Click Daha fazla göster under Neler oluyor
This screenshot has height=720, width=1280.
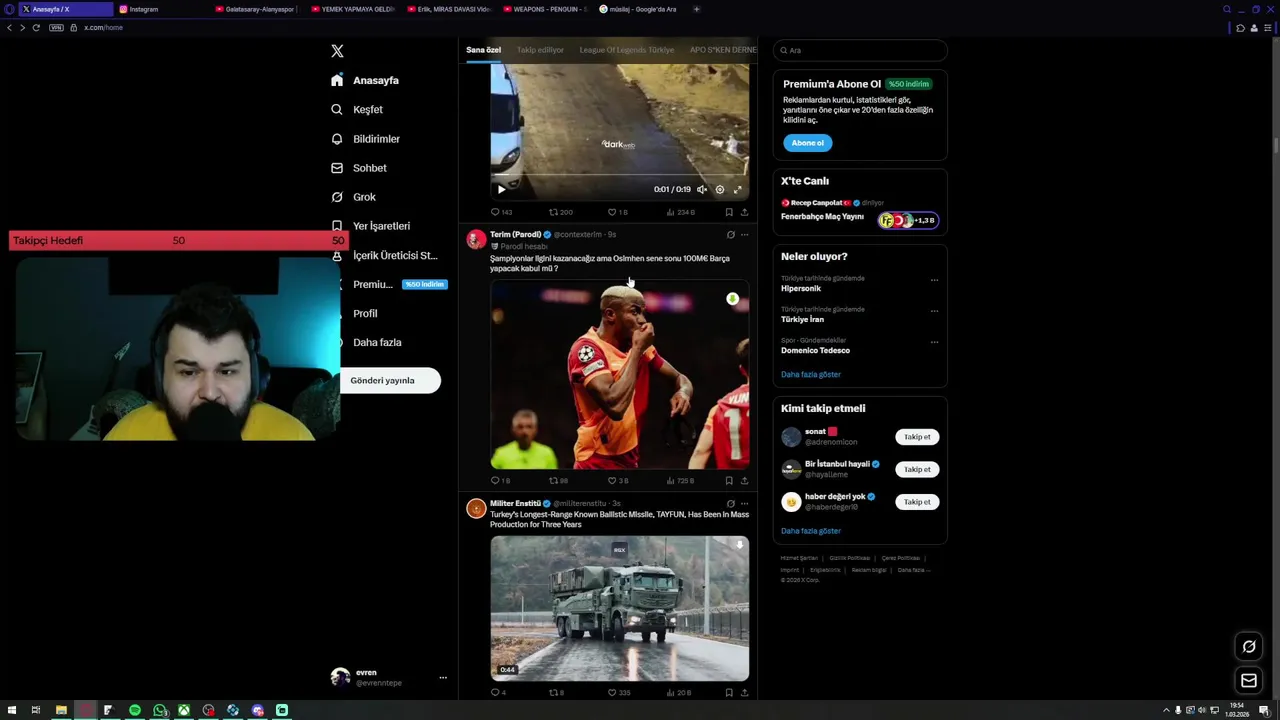pos(811,374)
